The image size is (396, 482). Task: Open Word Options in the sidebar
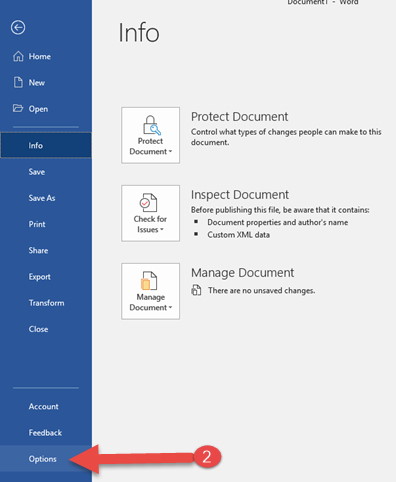[46, 459]
